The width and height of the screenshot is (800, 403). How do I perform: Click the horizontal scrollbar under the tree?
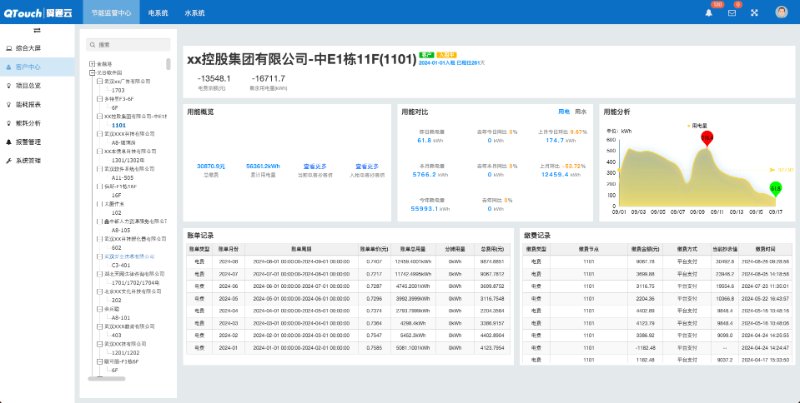105,378
